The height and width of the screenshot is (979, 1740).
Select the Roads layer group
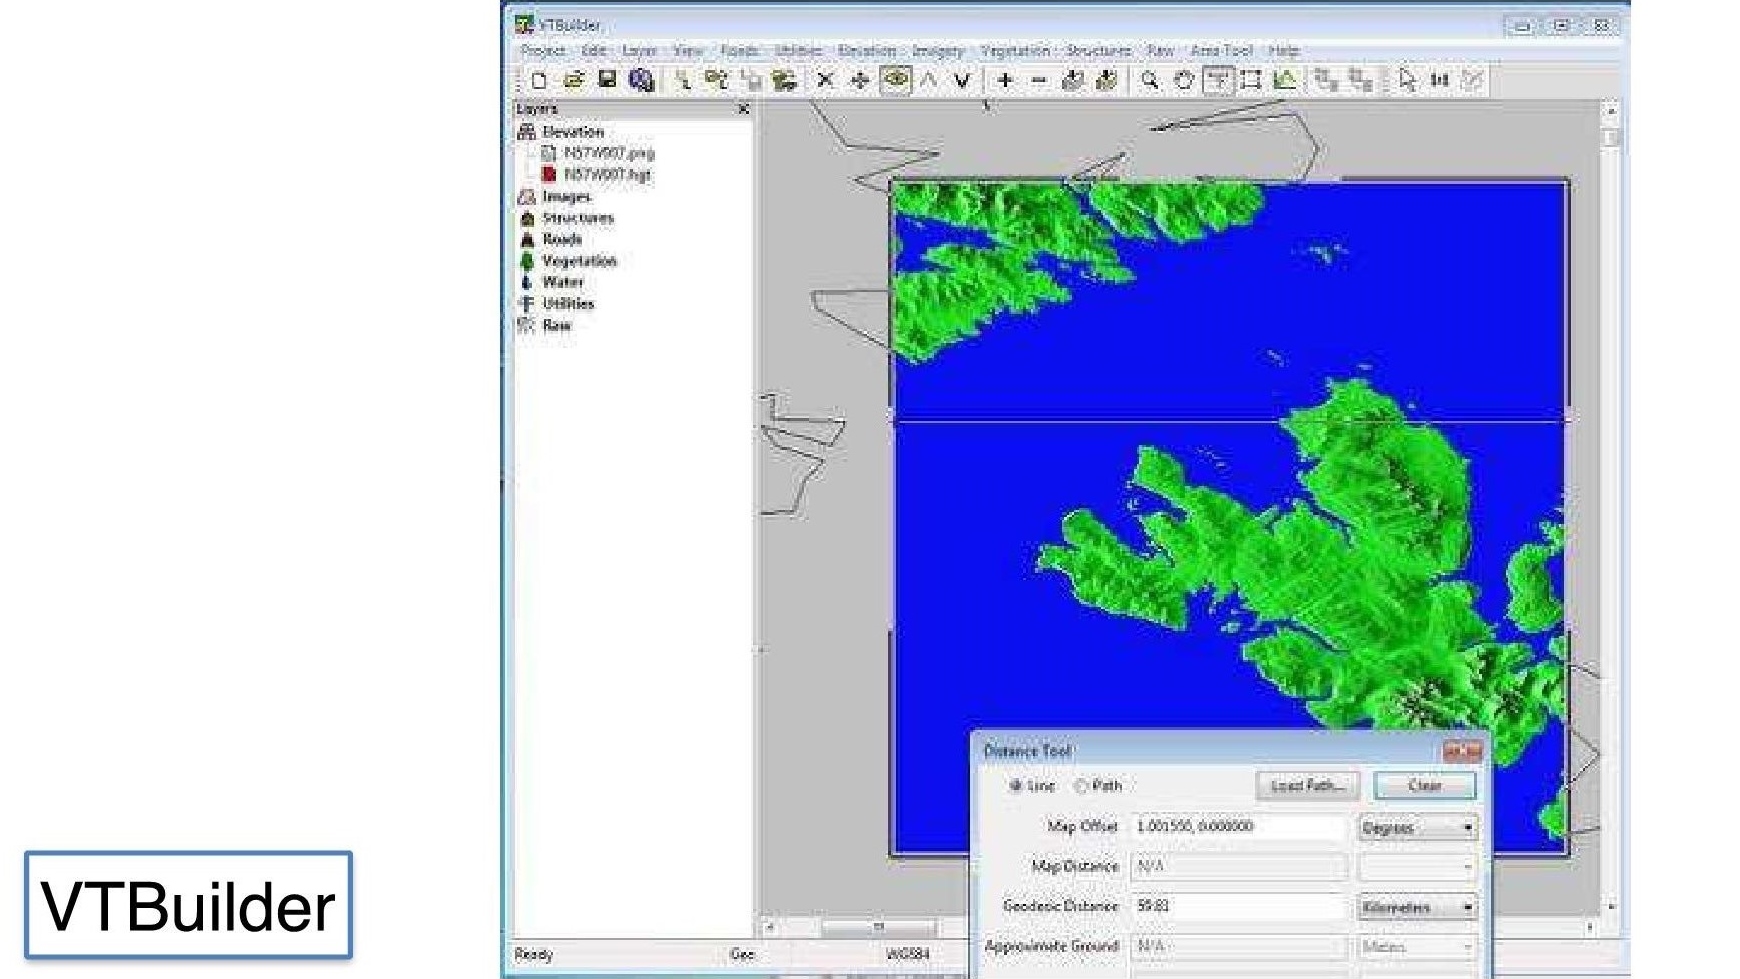pyautogui.click(x=562, y=239)
